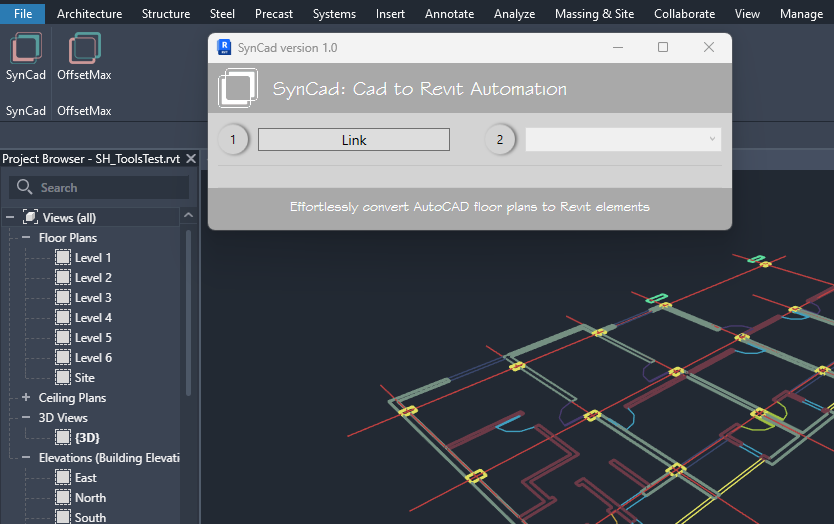This screenshot has width=834, height=524.
Task: Select the Ceiling Plans label
Action: (x=72, y=397)
